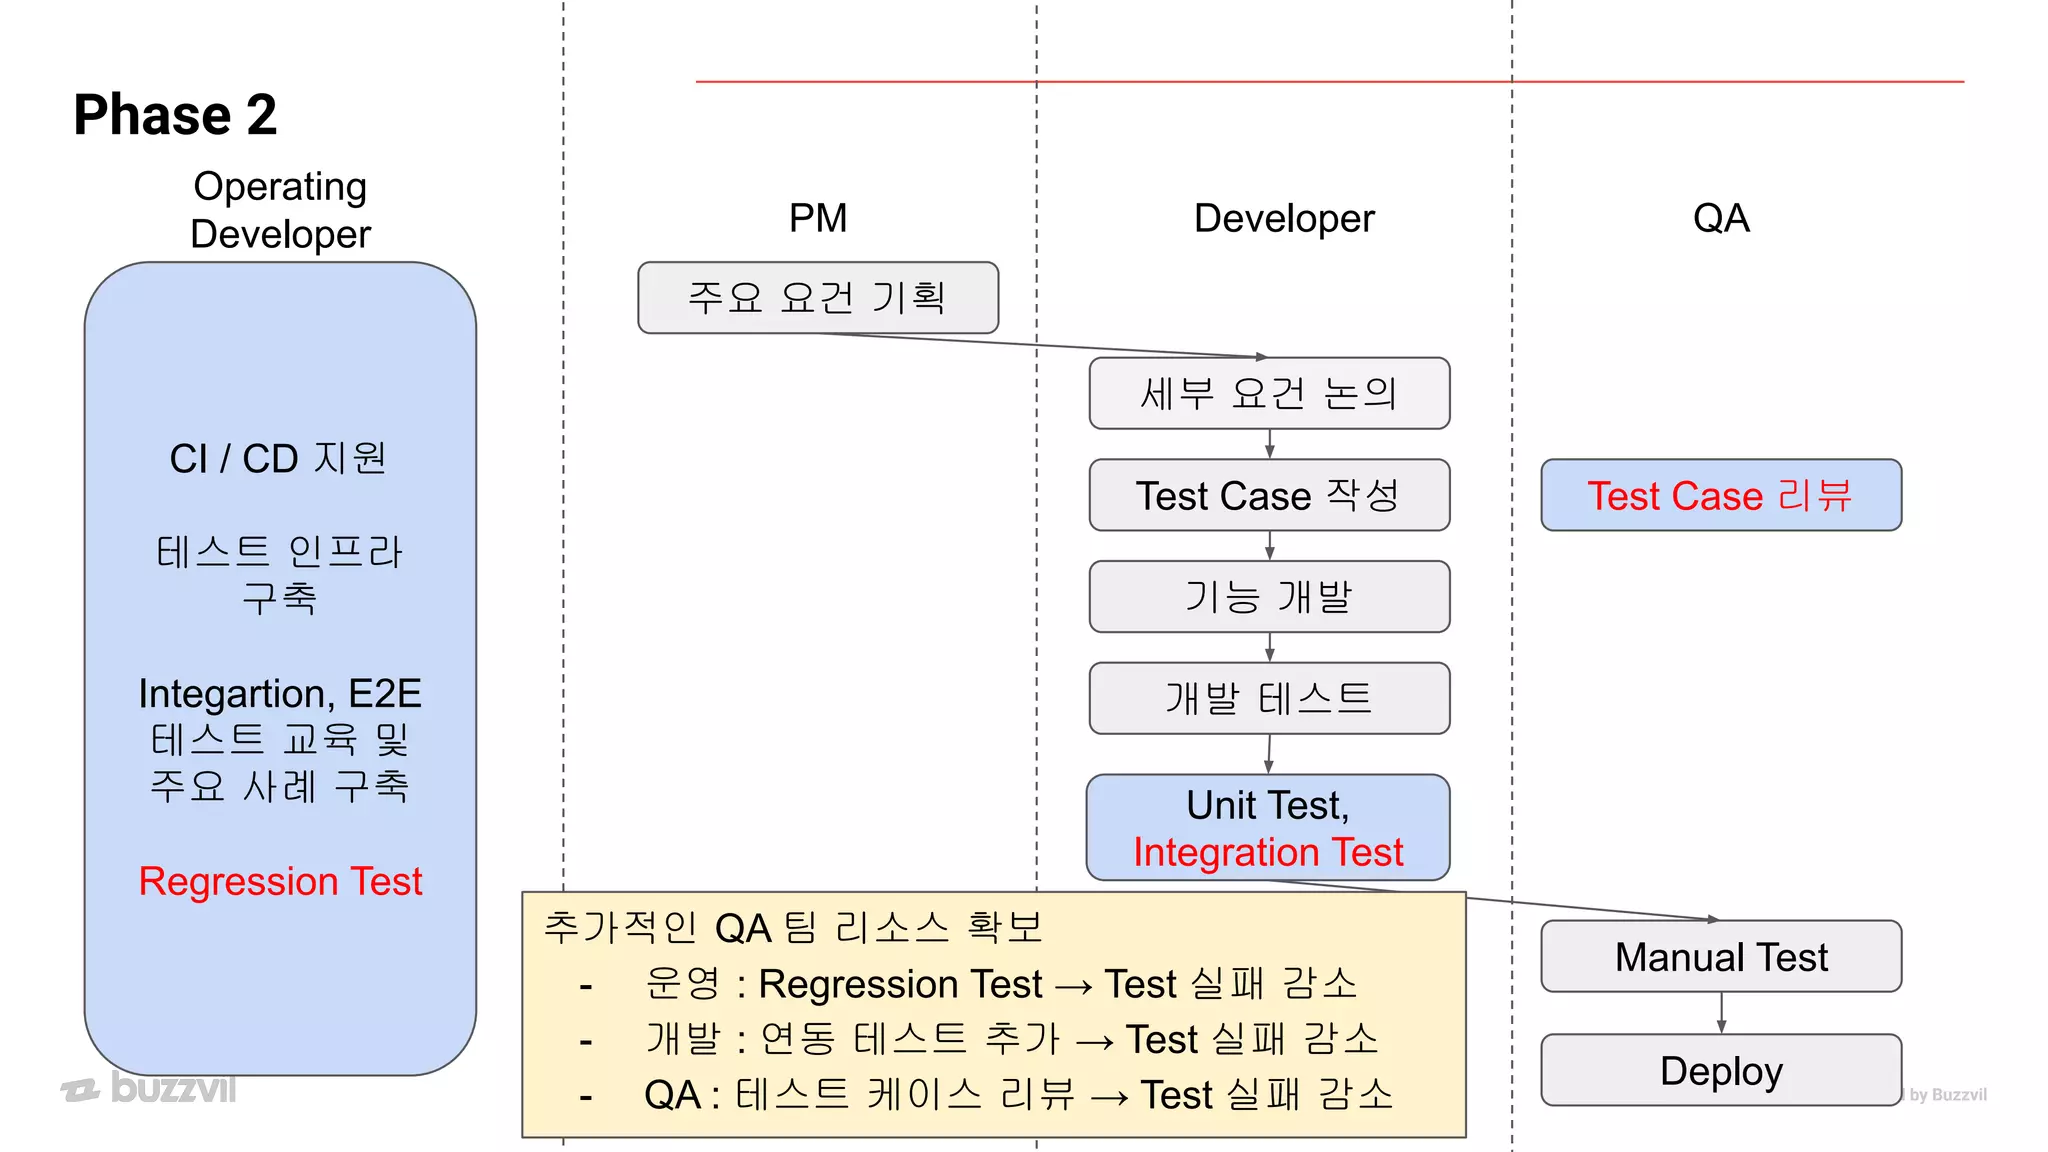
Task: Click the 'QA' column header
Action: point(1721,218)
